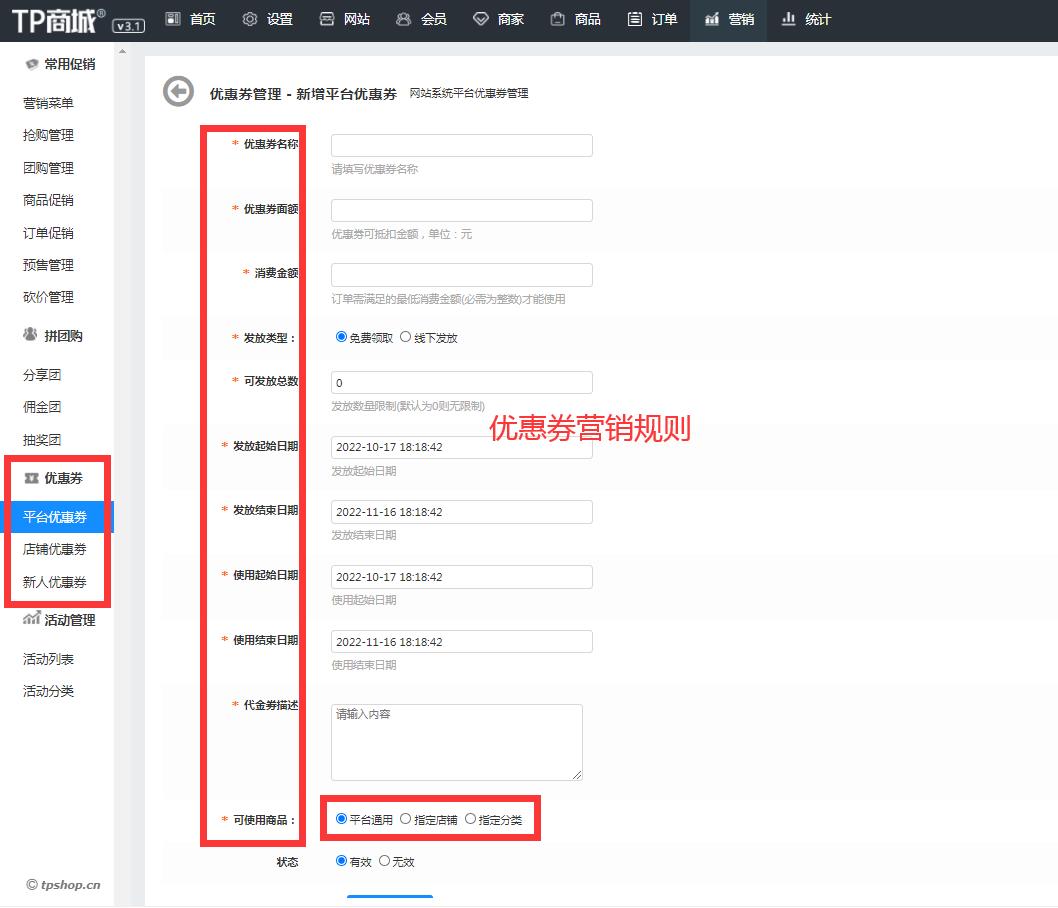
Task: Open the 商家 merchants nav icon
Action: (x=481, y=19)
